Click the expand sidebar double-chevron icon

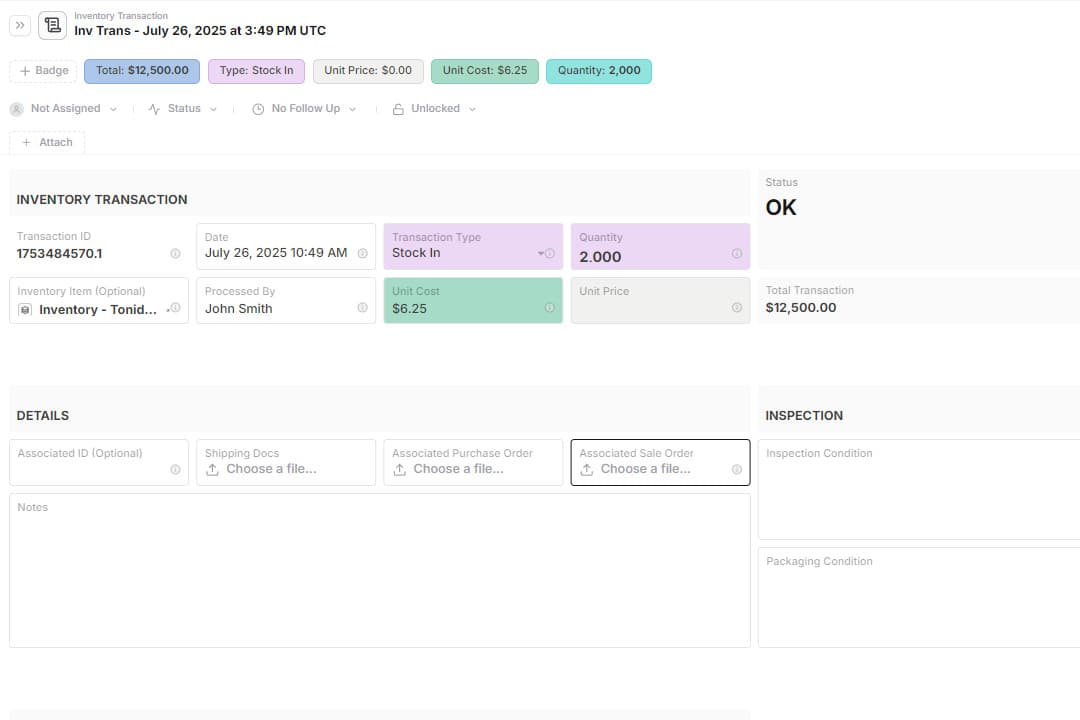(21, 25)
